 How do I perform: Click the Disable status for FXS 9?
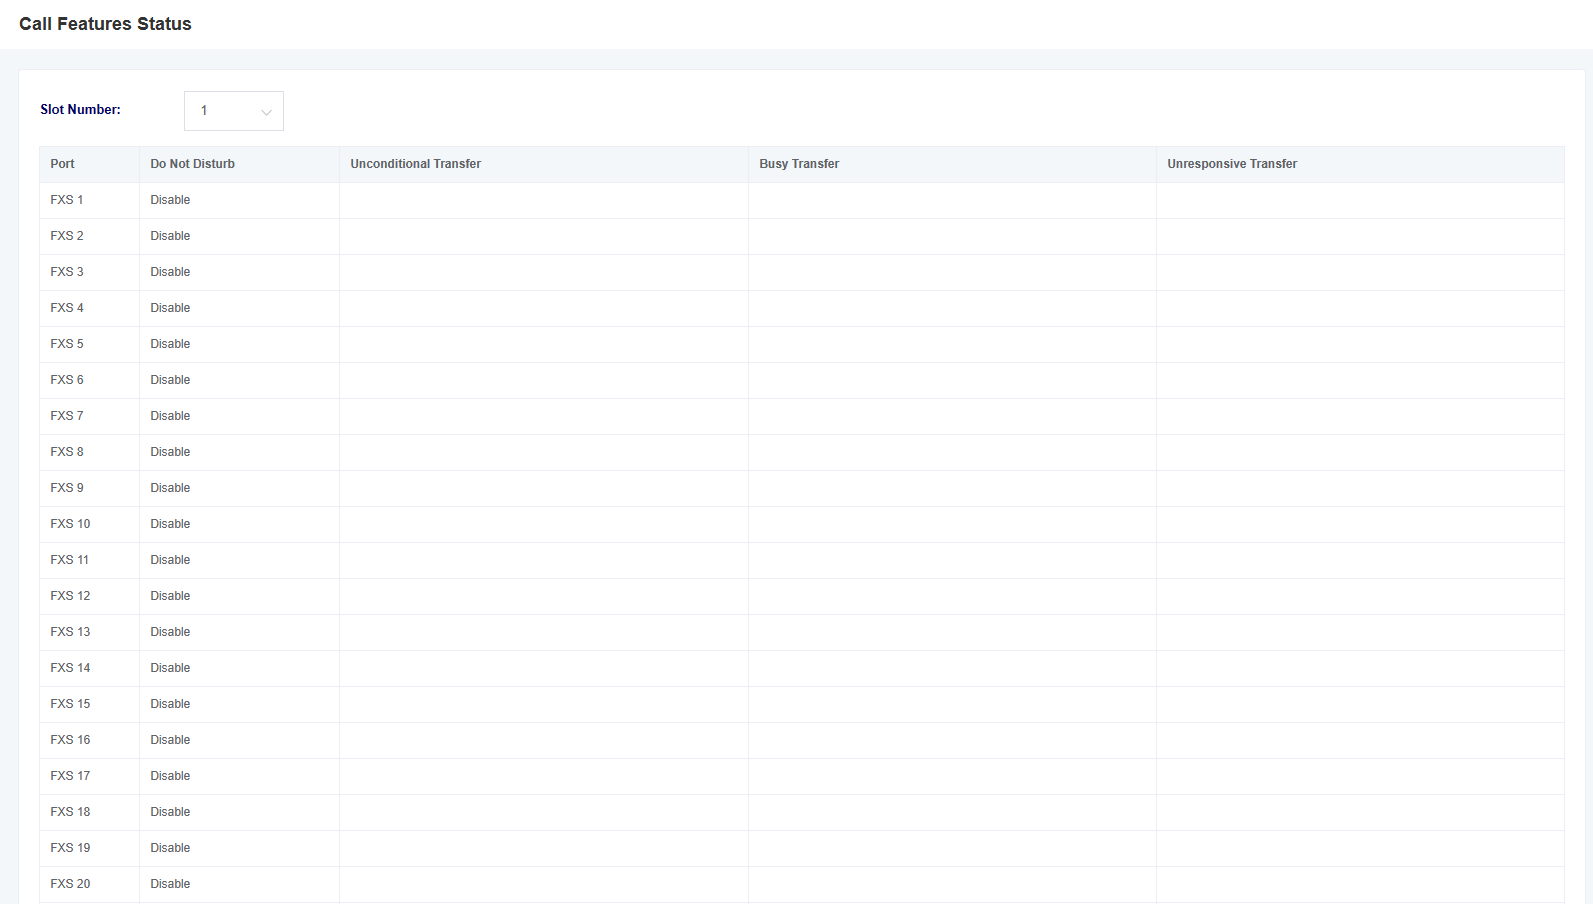[x=170, y=488]
